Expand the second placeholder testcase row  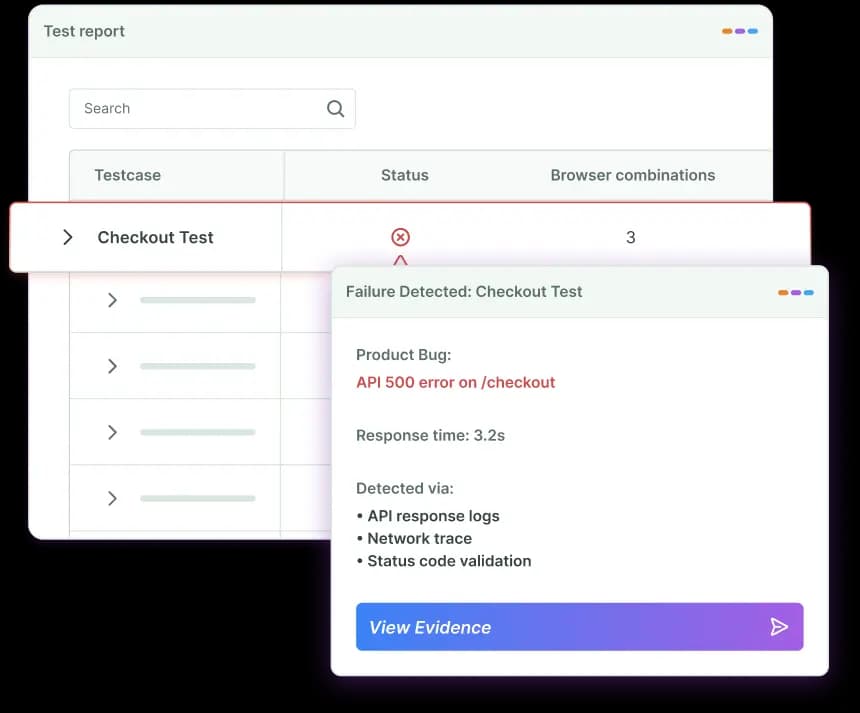pyautogui.click(x=112, y=366)
